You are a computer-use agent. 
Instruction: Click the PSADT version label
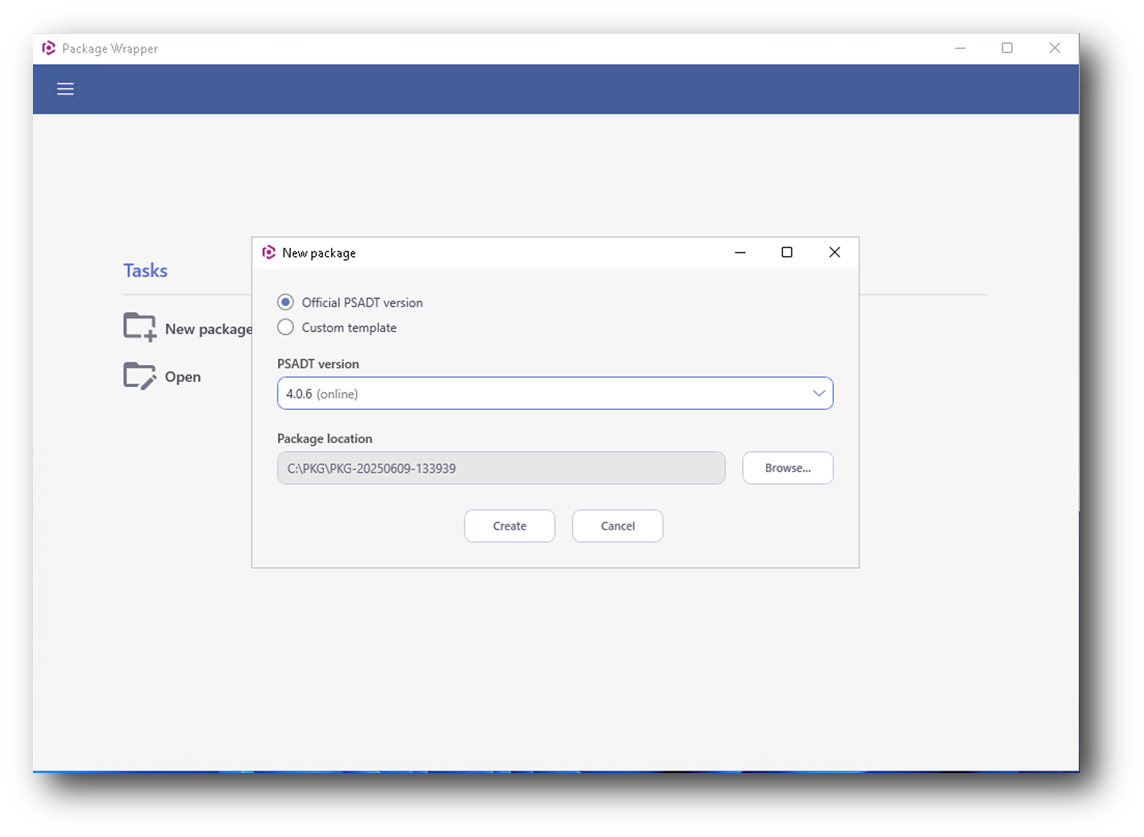click(x=318, y=363)
